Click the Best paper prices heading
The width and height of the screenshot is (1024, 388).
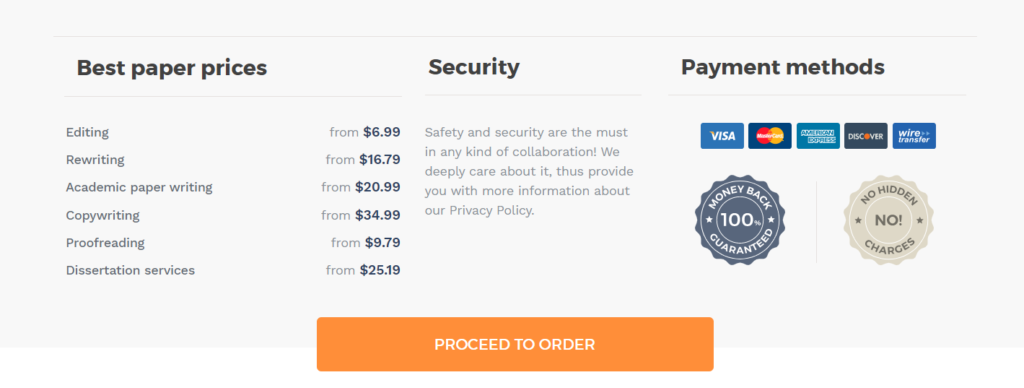point(172,67)
